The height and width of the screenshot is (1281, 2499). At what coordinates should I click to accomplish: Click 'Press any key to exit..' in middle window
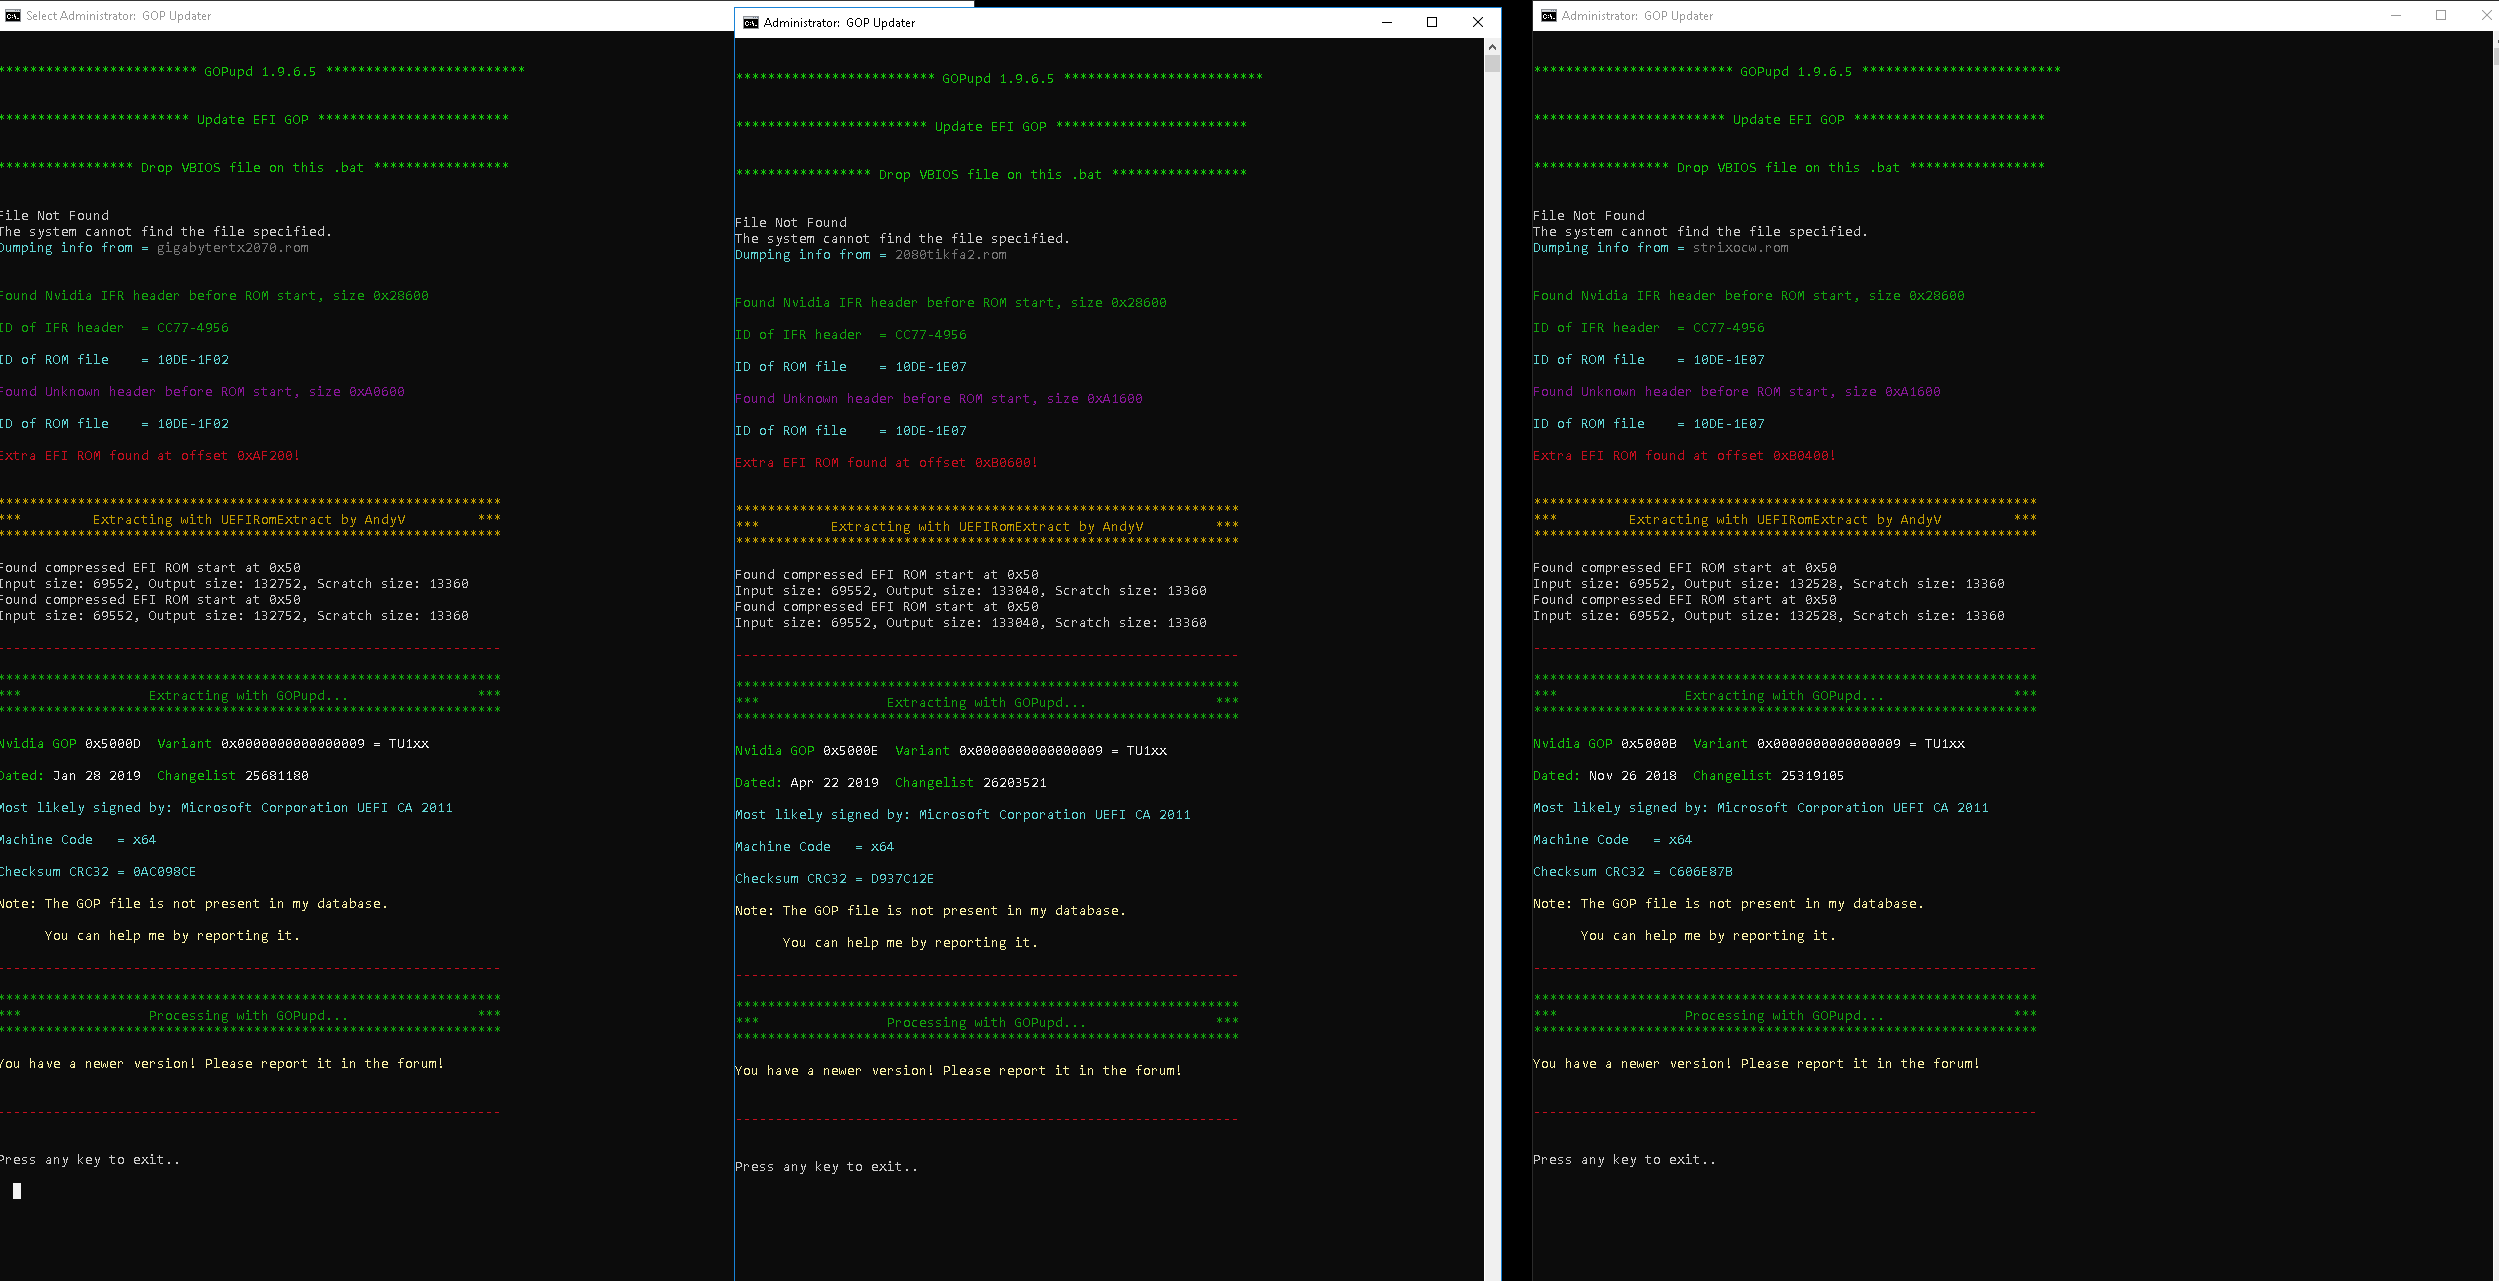click(826, 1167)
